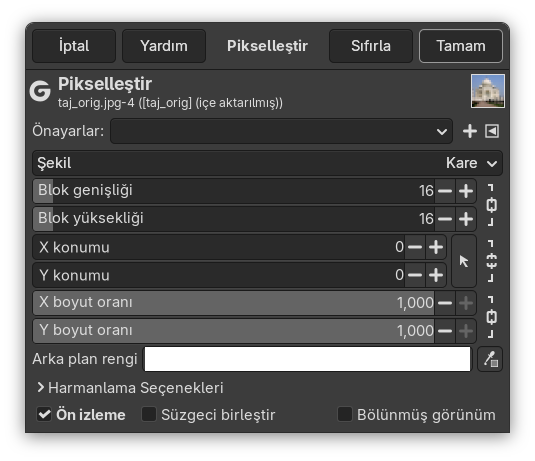Open the Önayarlar presets dropdown
Viewport: 535px width, 461px height.
pos(281,131)
